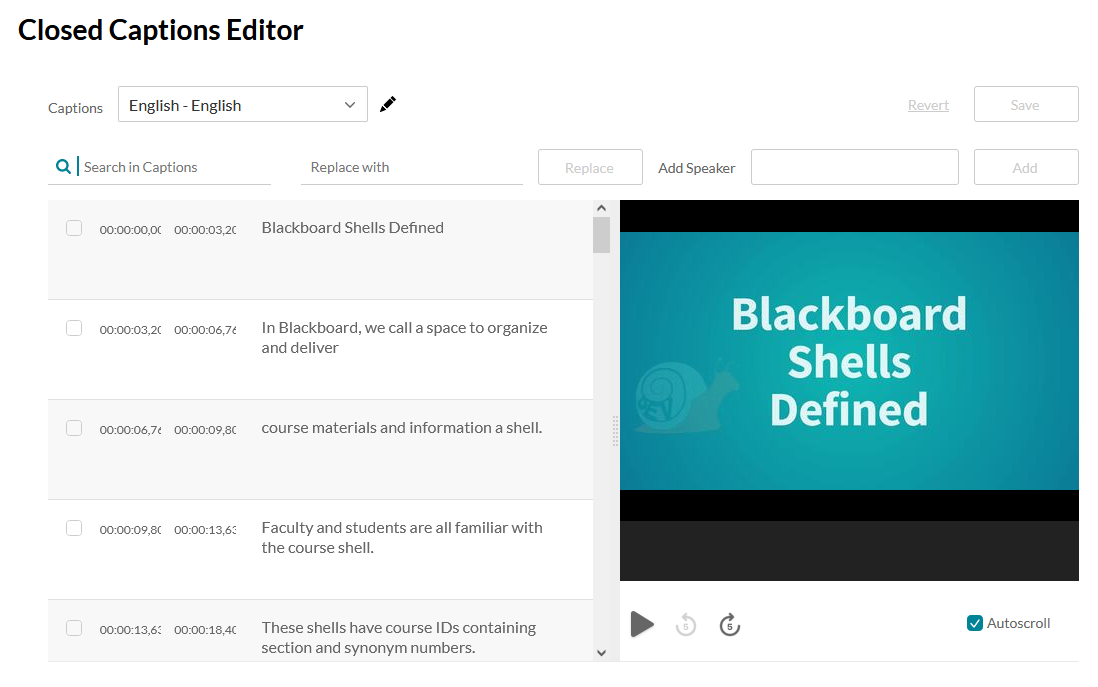
Task: Click caption text 'Blackboard Shells Defined'
Action: (352, 228)
